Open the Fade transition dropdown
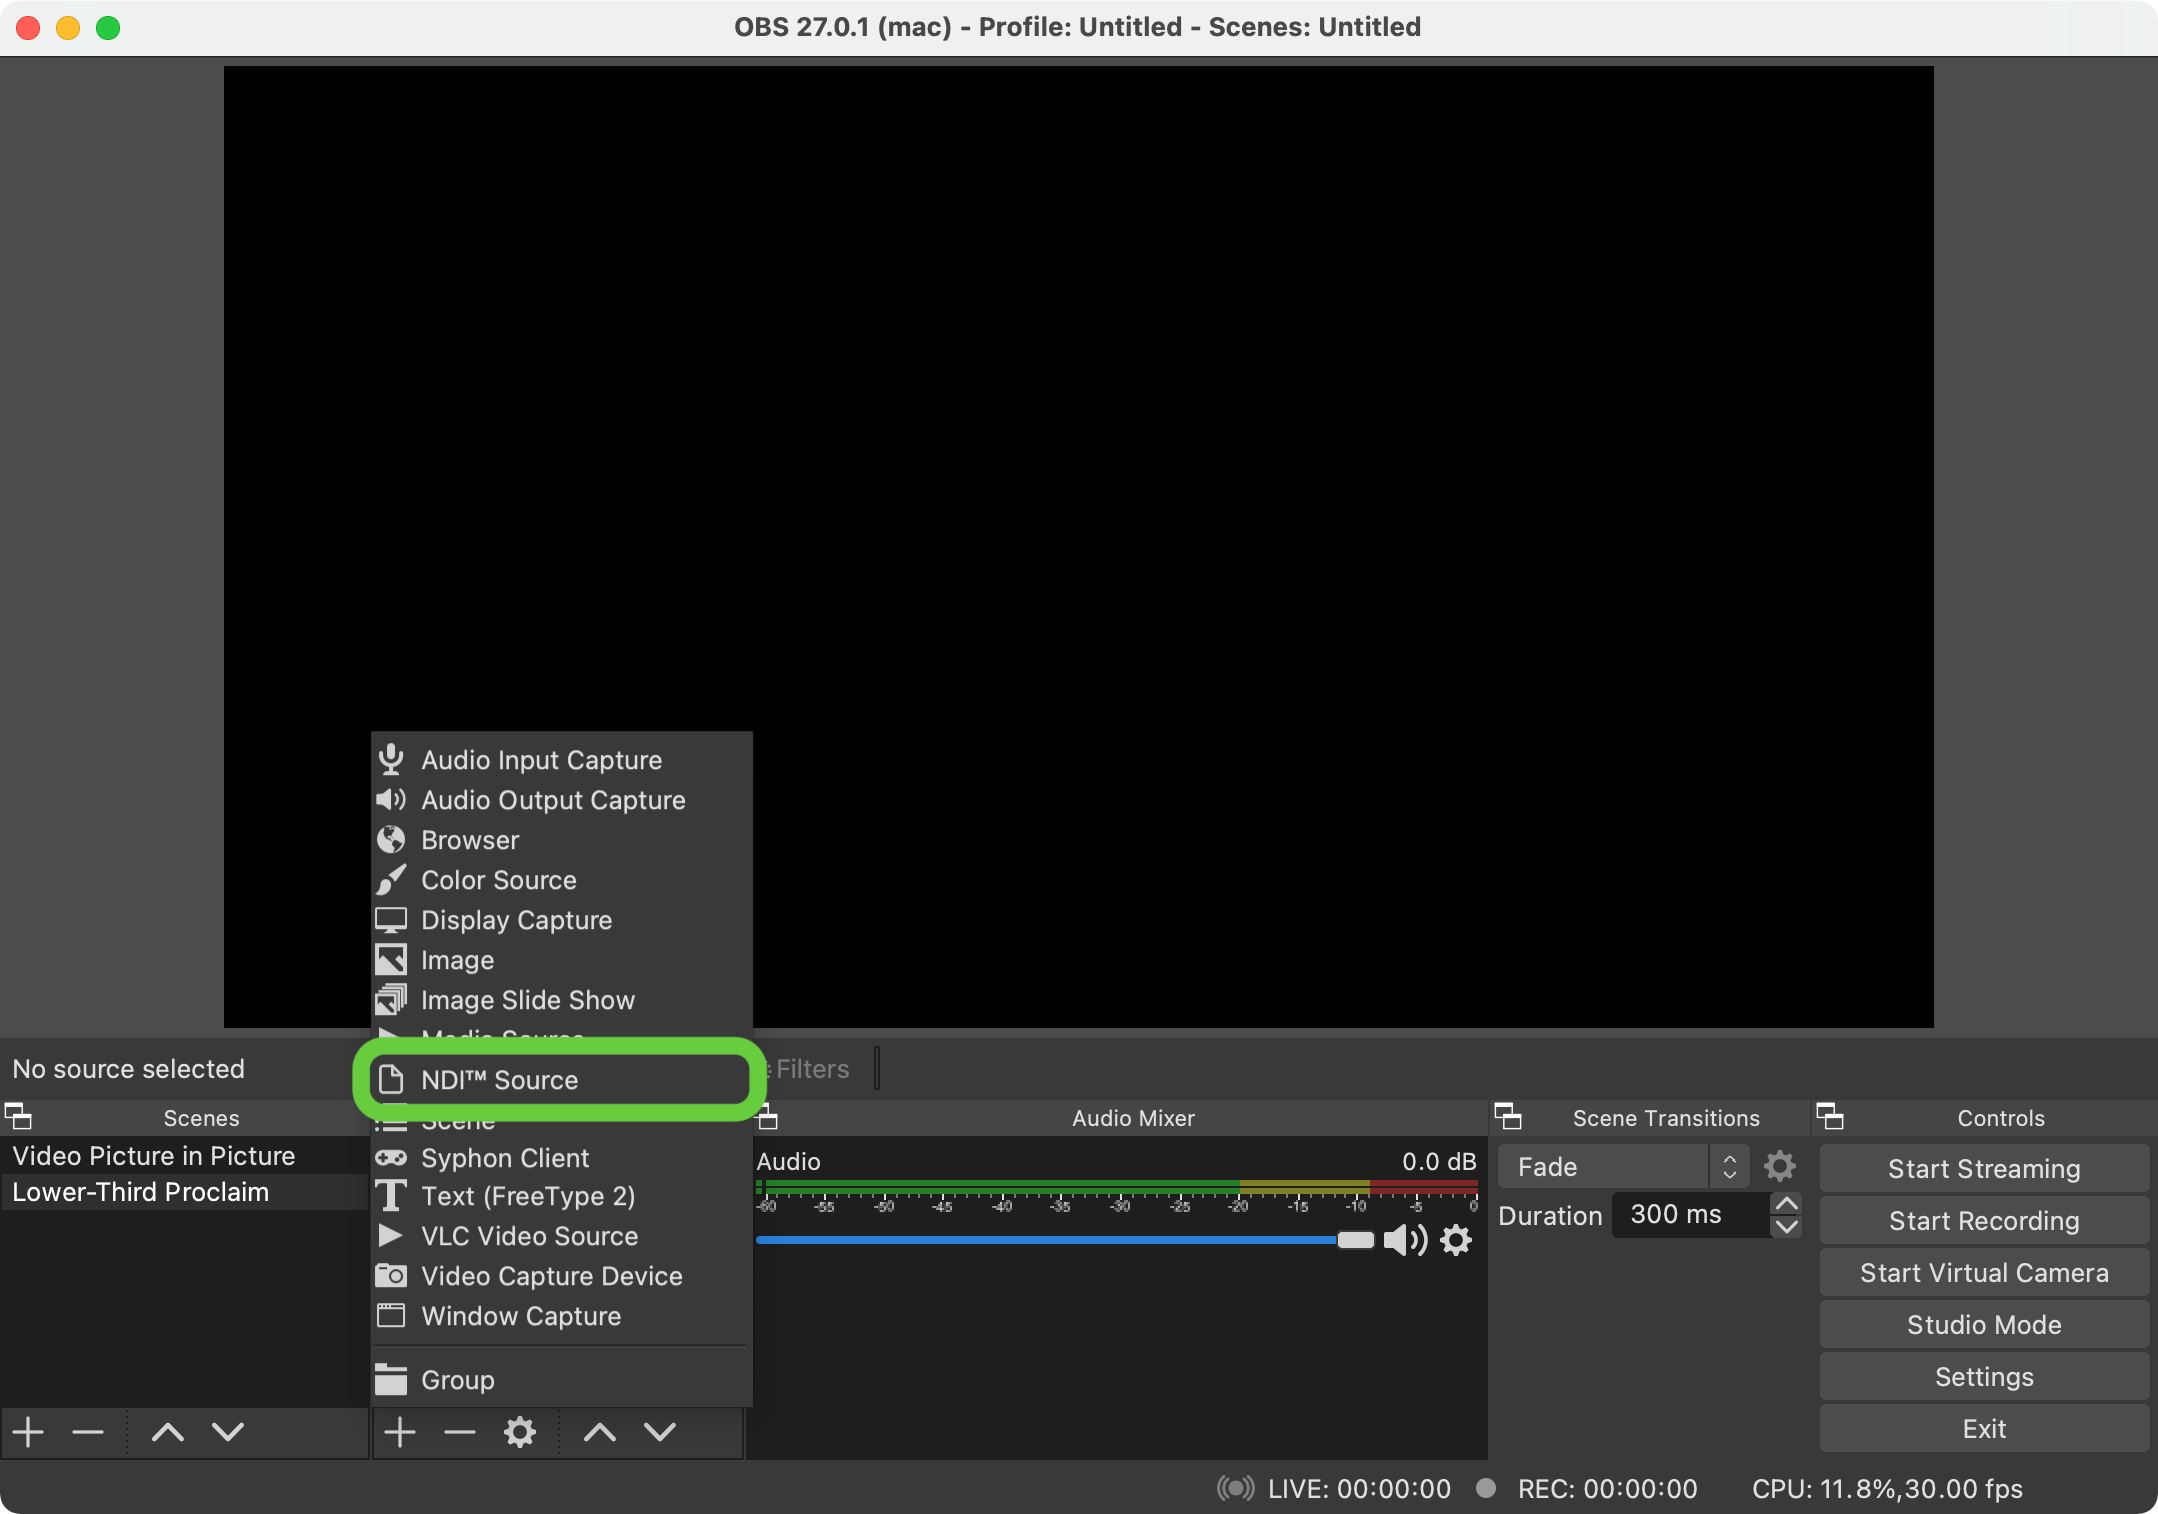 (1621, 1166)
